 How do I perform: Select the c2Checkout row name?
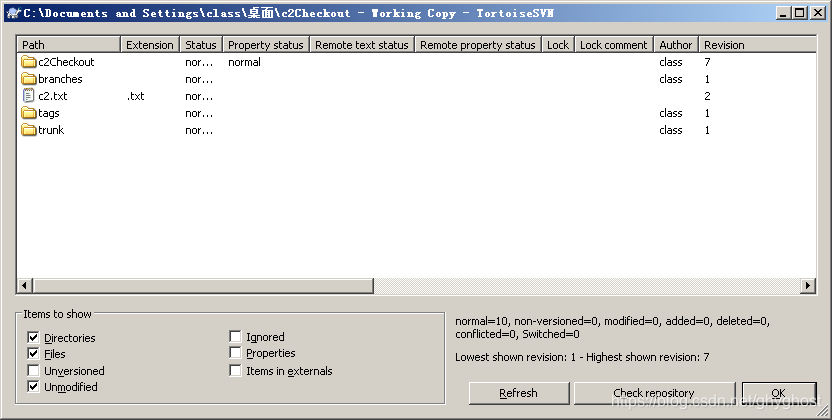click(66, 62)
